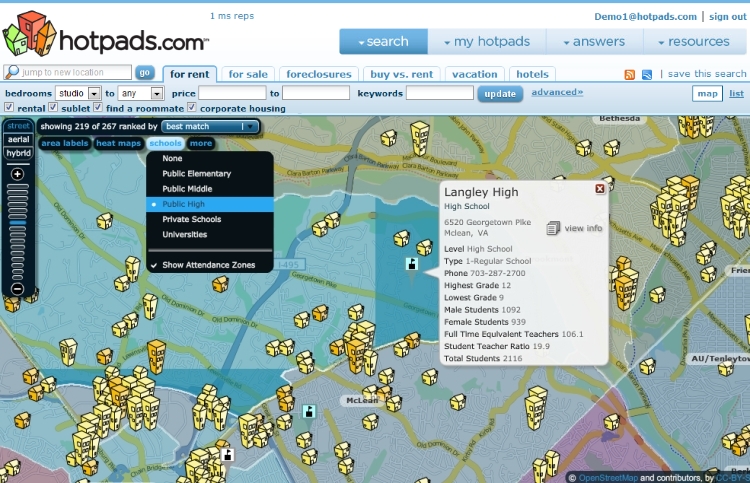Expand the answers menu
750x483 pixels.
(x=595, y=42)
